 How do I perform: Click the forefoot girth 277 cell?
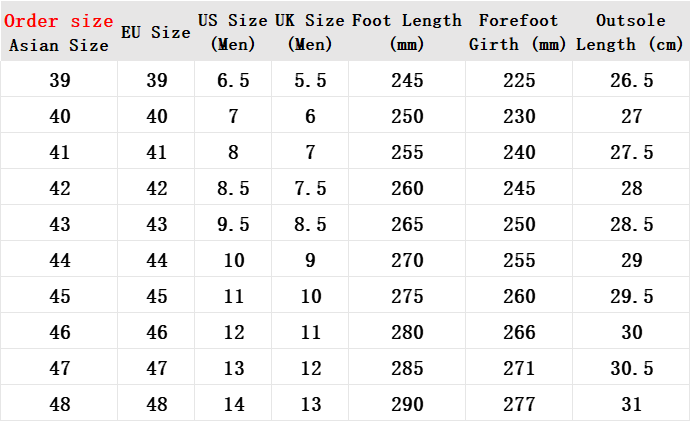click(x=519, y=405)
